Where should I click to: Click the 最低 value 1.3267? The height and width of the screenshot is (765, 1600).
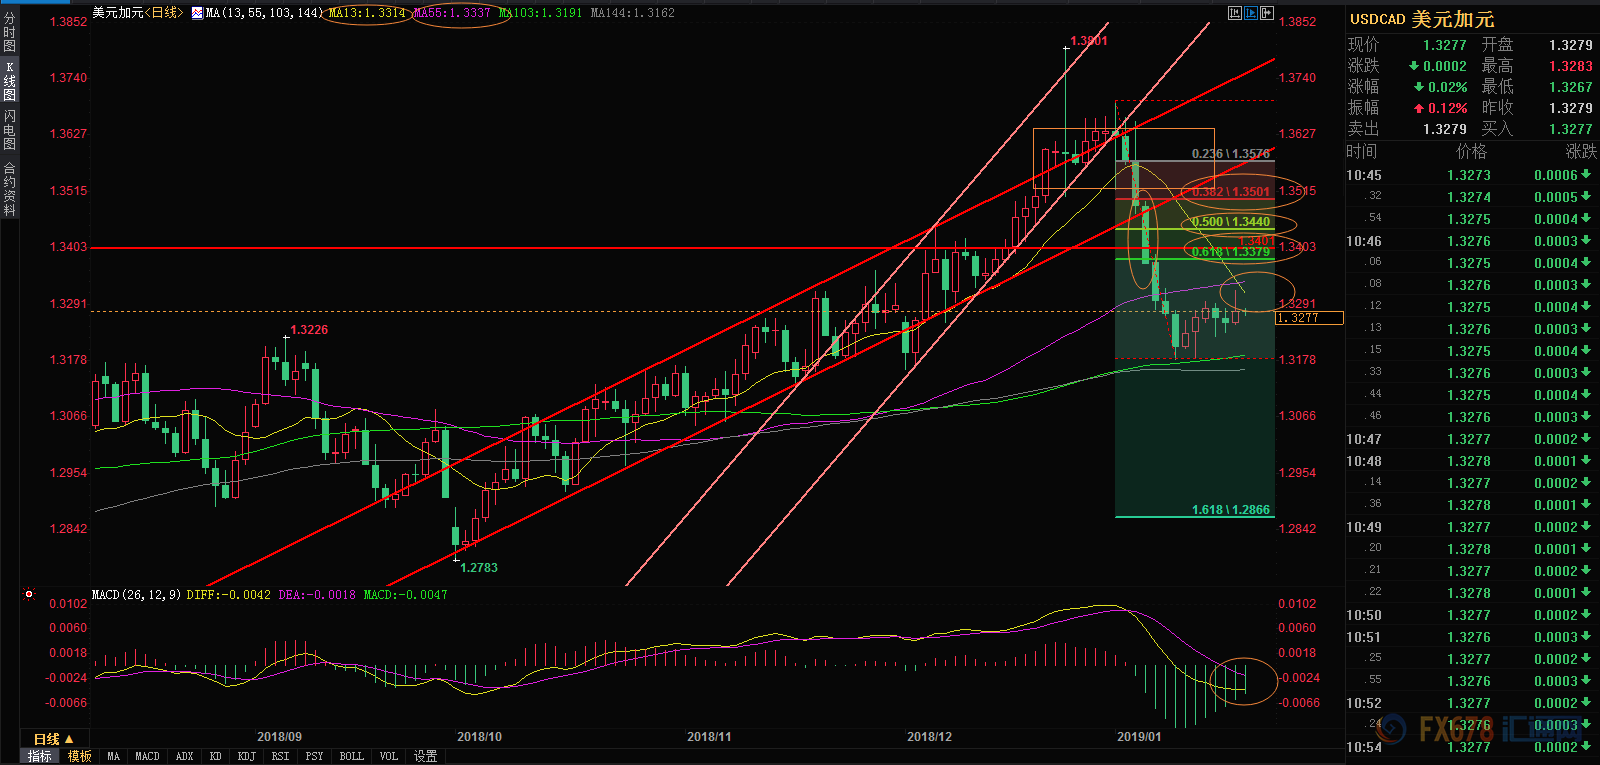tap(1571, 87)
